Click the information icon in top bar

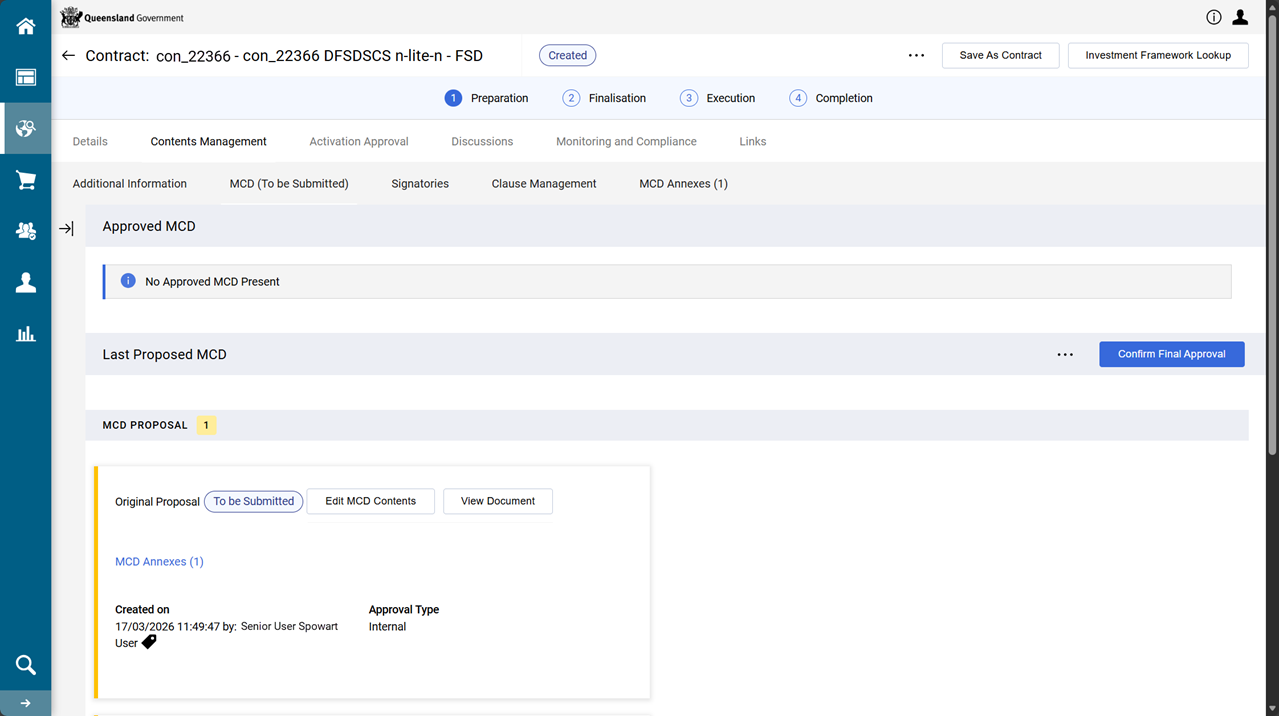tap(1213, 17)
